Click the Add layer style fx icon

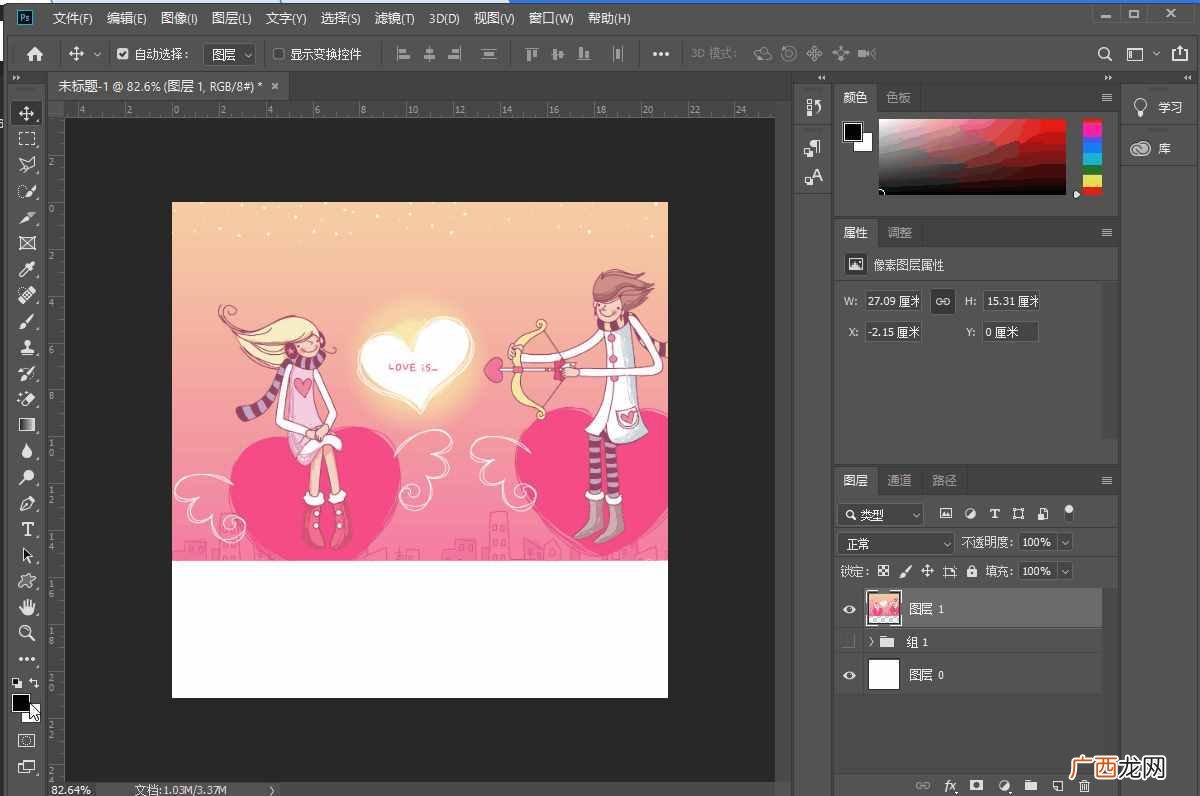(950, 786)
